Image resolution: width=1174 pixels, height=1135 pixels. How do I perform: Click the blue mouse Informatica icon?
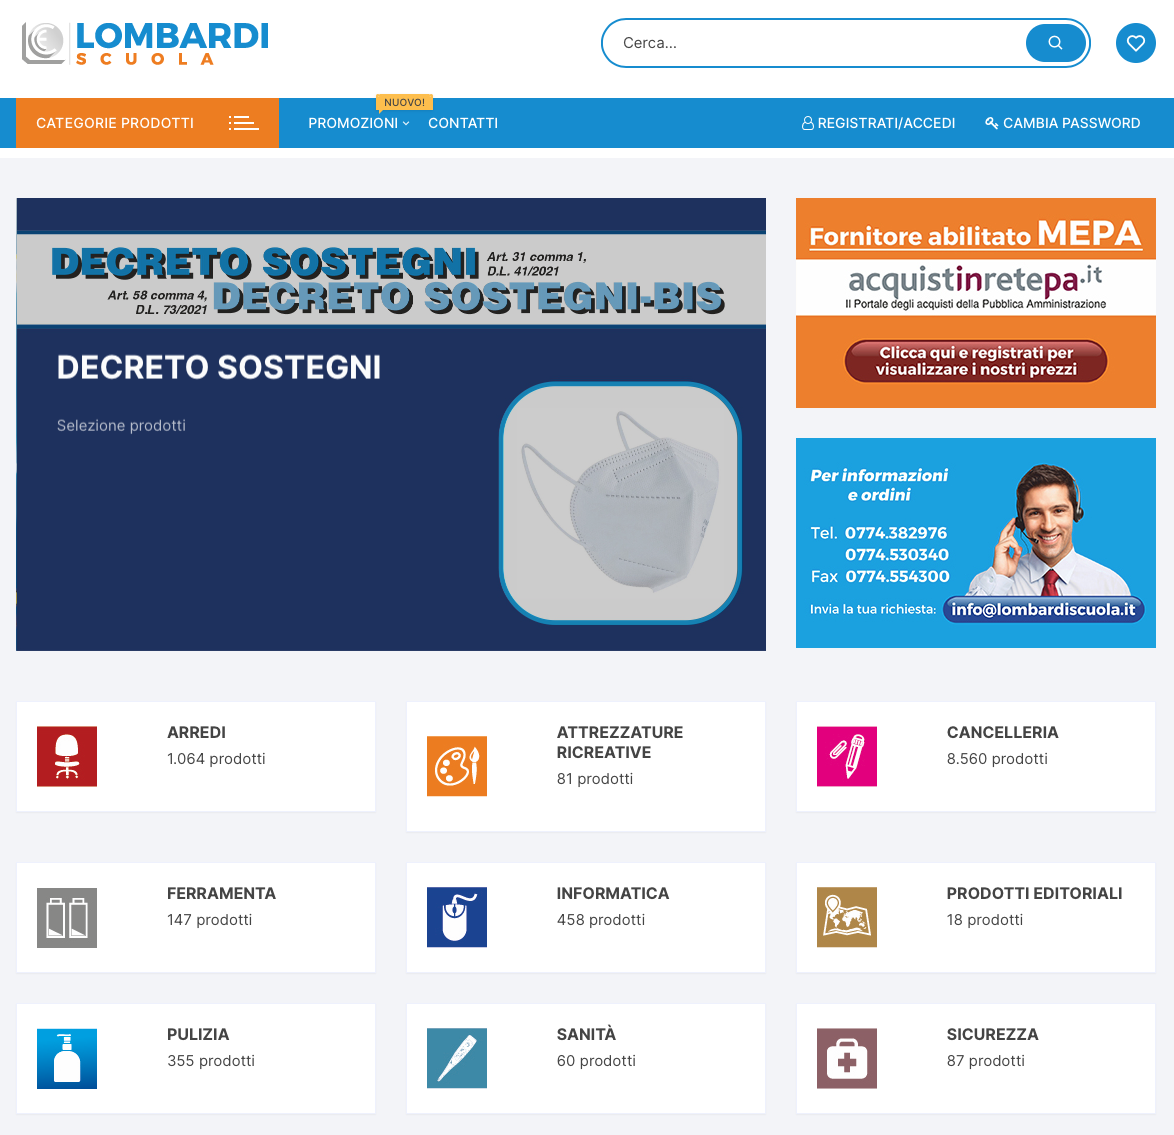click(457, 917)
